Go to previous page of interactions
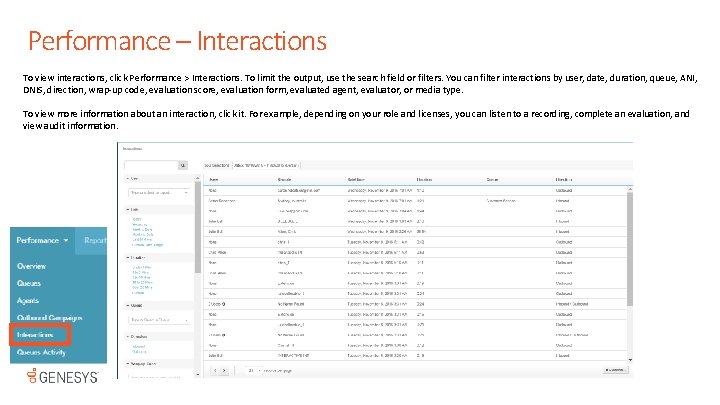This screenshot has height=405, width=720. point(215,371)
